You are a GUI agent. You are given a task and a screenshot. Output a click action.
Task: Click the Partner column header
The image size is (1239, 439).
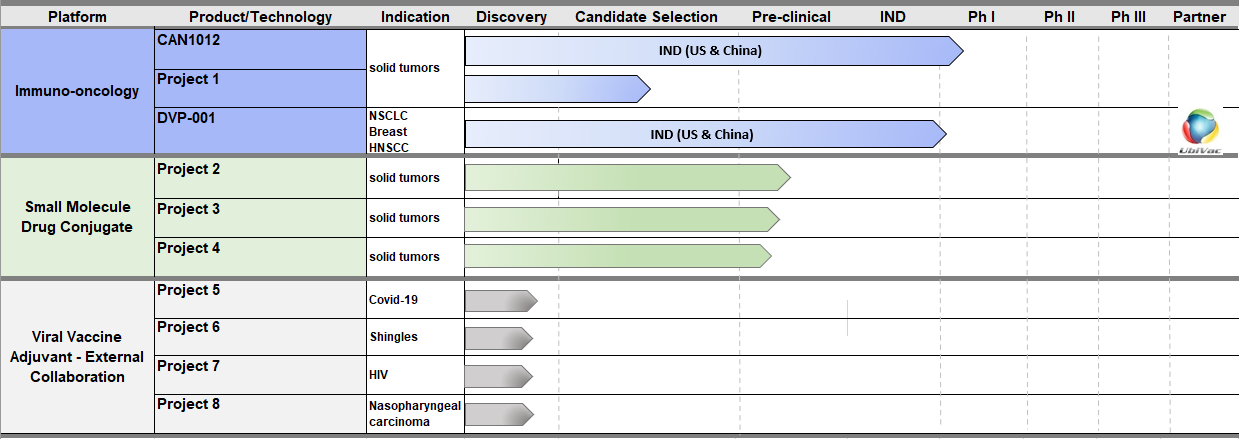click(1199, 17)
